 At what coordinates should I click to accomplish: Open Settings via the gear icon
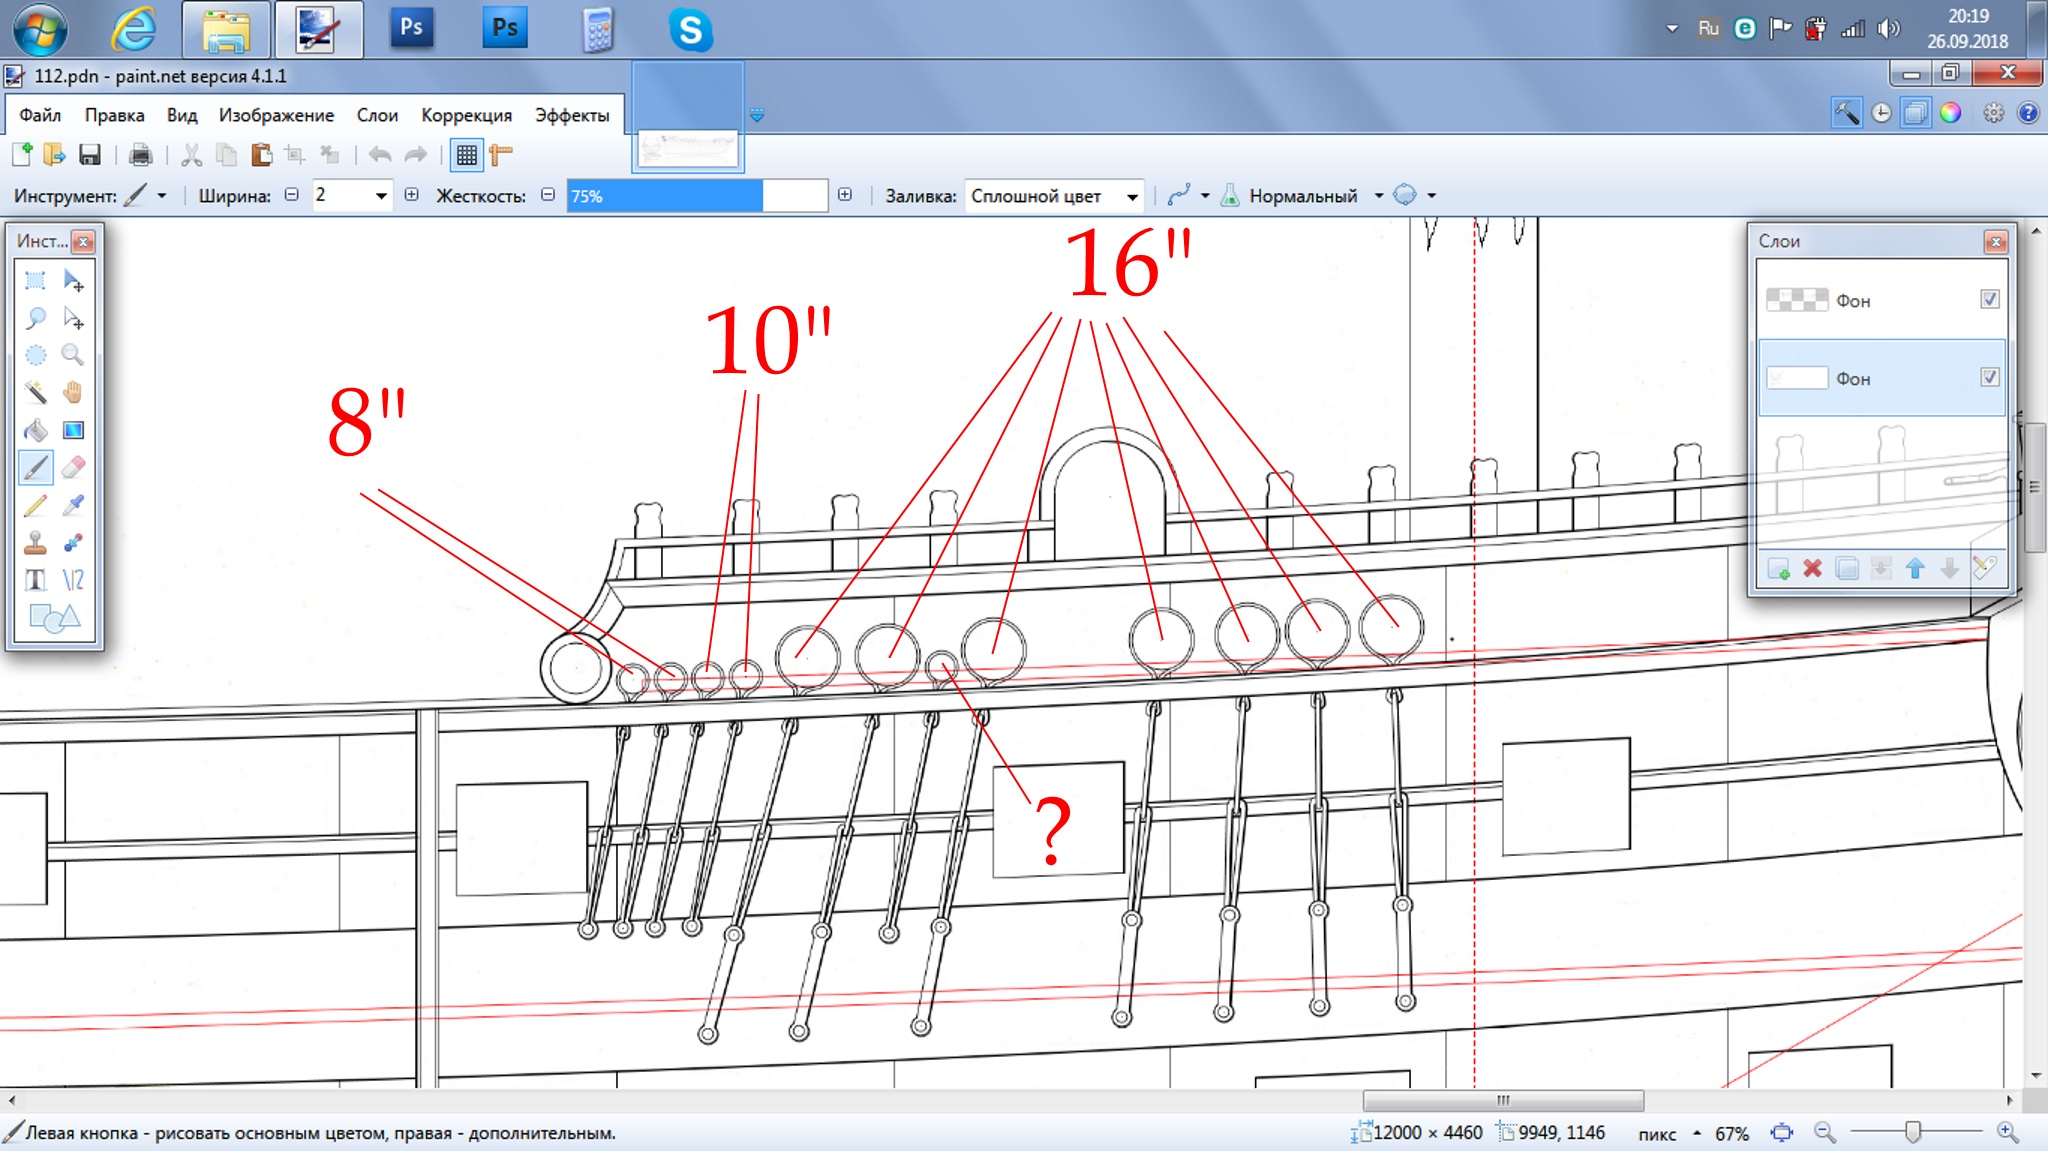(1994, 113)
